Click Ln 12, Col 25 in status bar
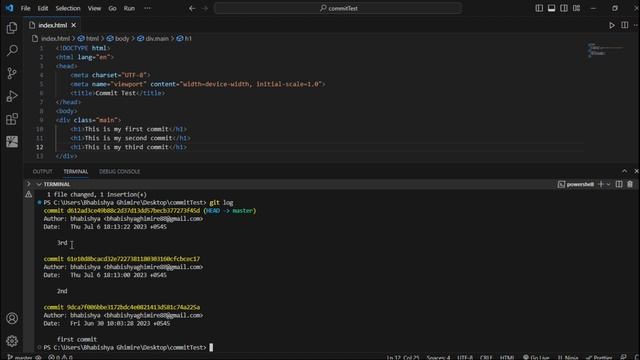This screenshot has height=360, width=640. point(403,357)
